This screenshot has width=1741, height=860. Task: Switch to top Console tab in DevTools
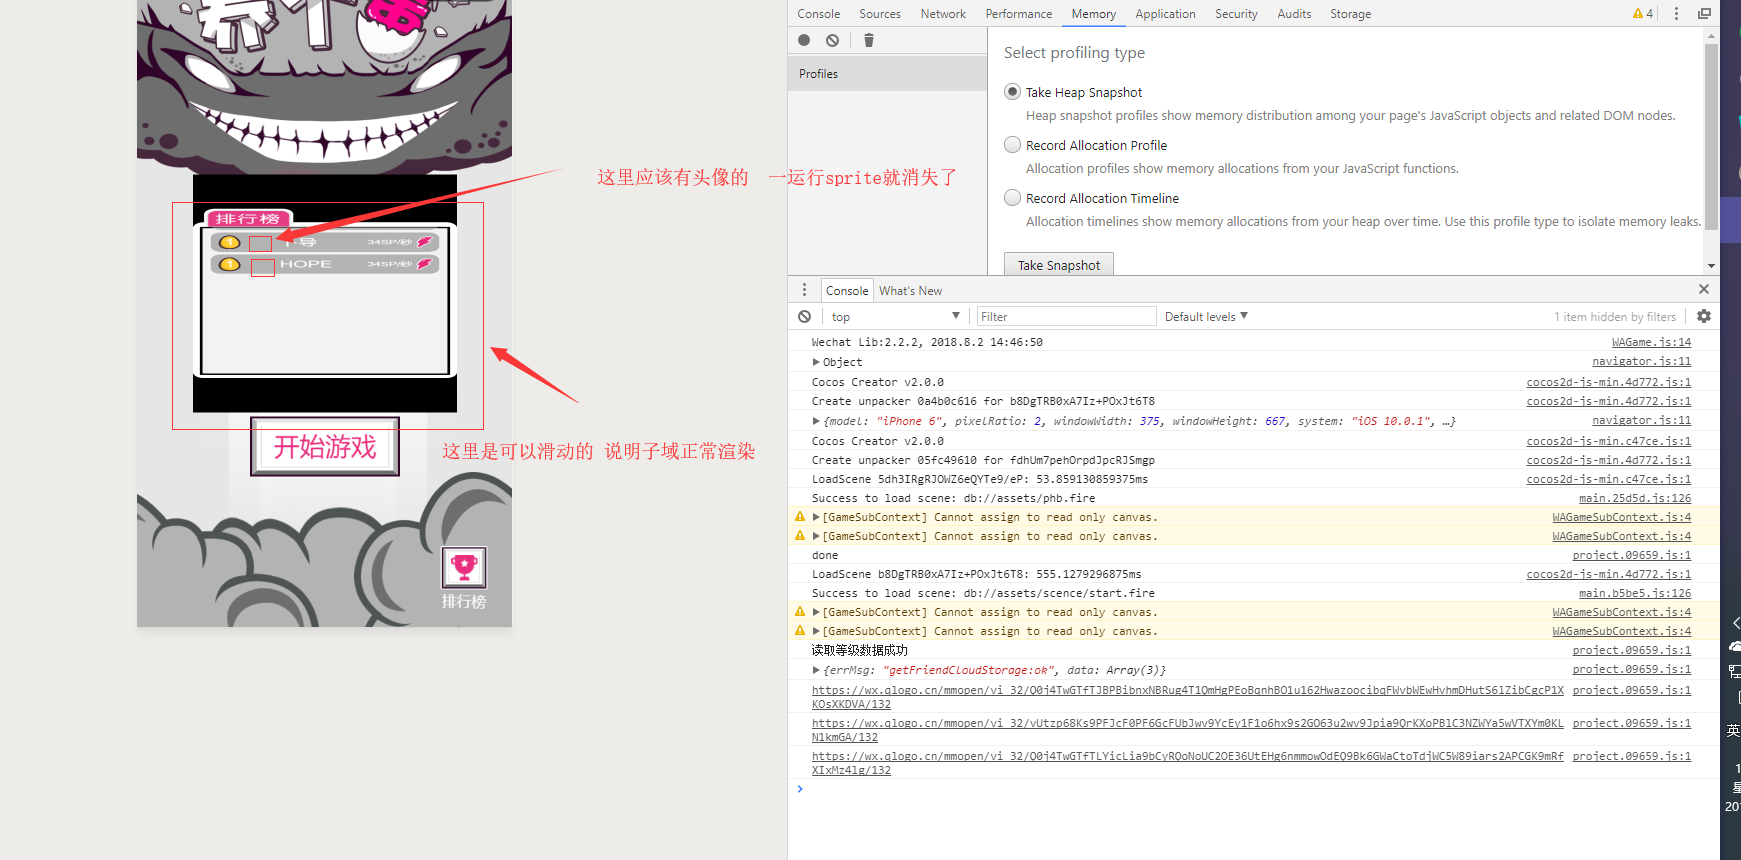[x=818, y=14]
